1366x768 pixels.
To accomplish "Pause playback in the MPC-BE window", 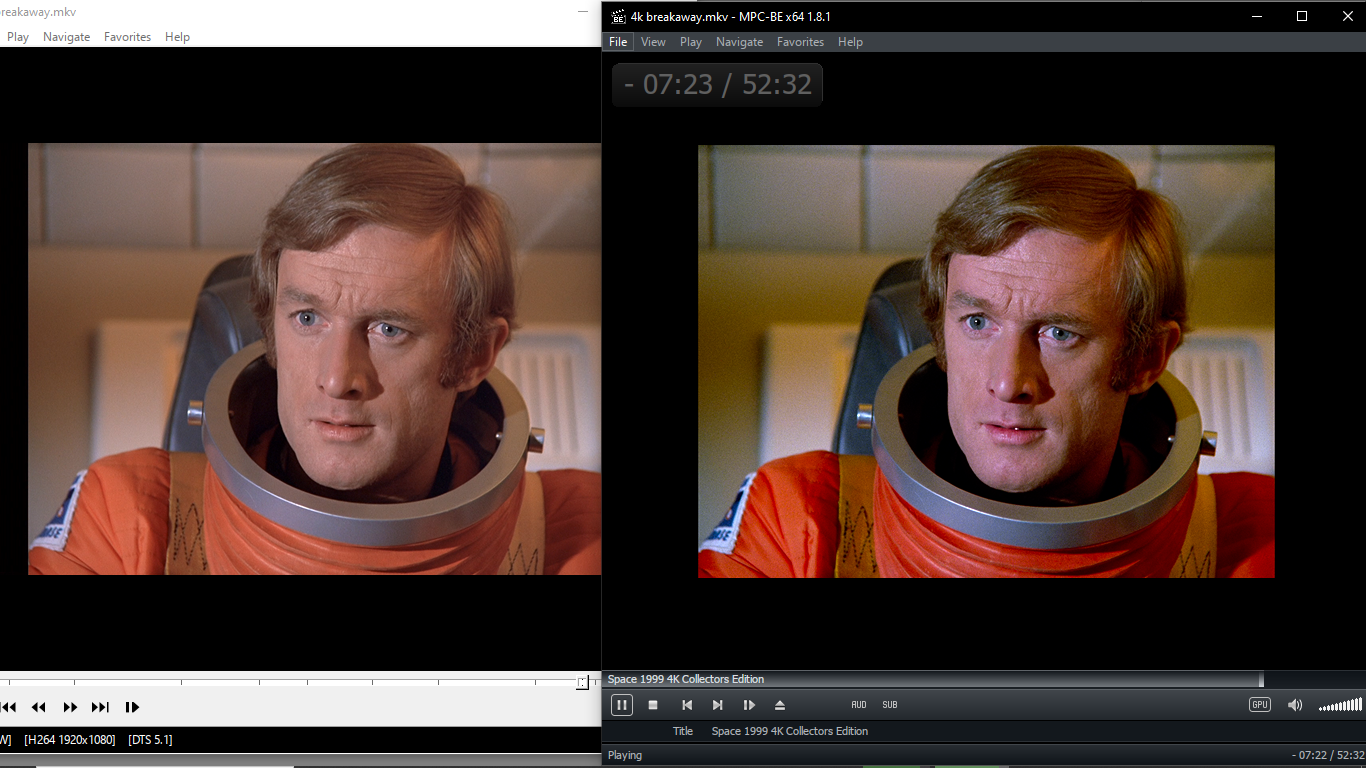I will pos(621,705).
